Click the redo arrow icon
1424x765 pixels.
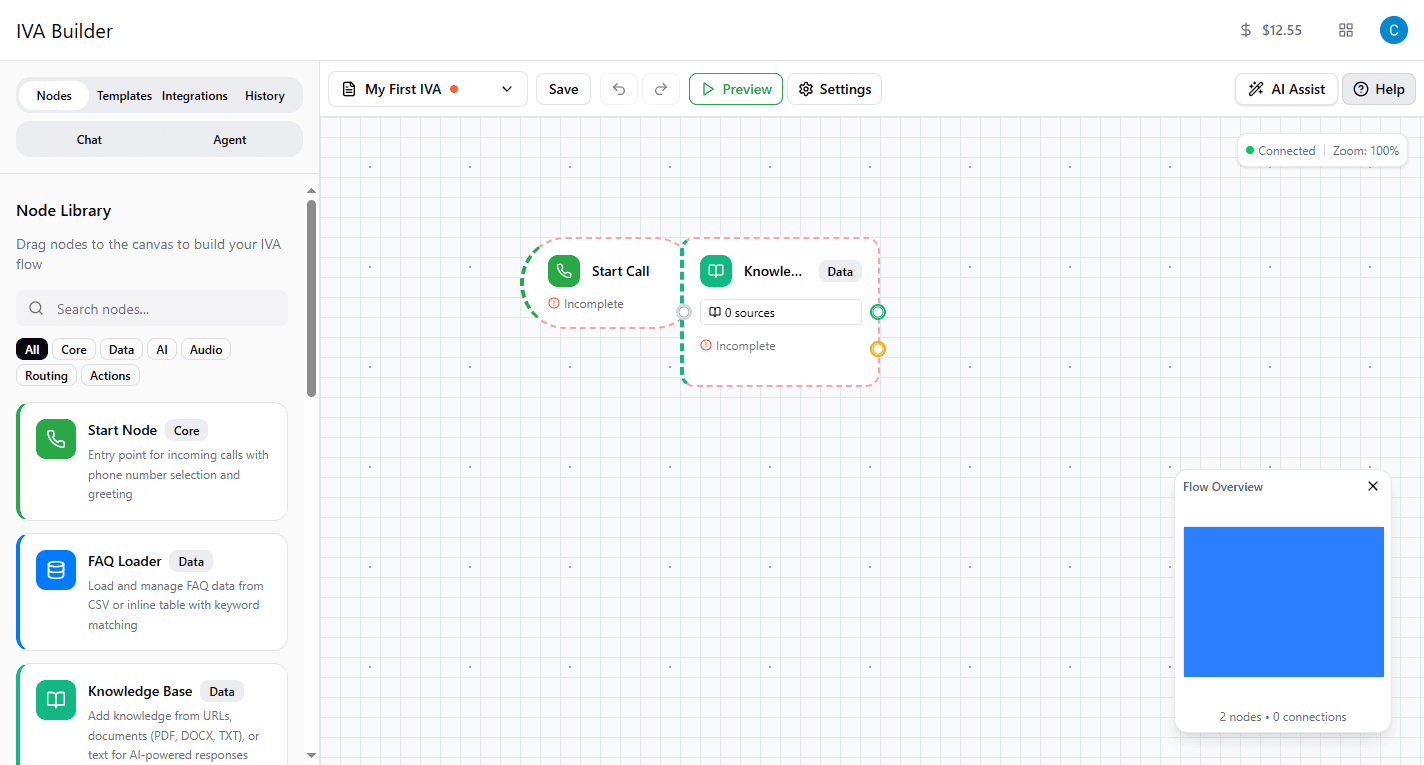pos(661,88)
